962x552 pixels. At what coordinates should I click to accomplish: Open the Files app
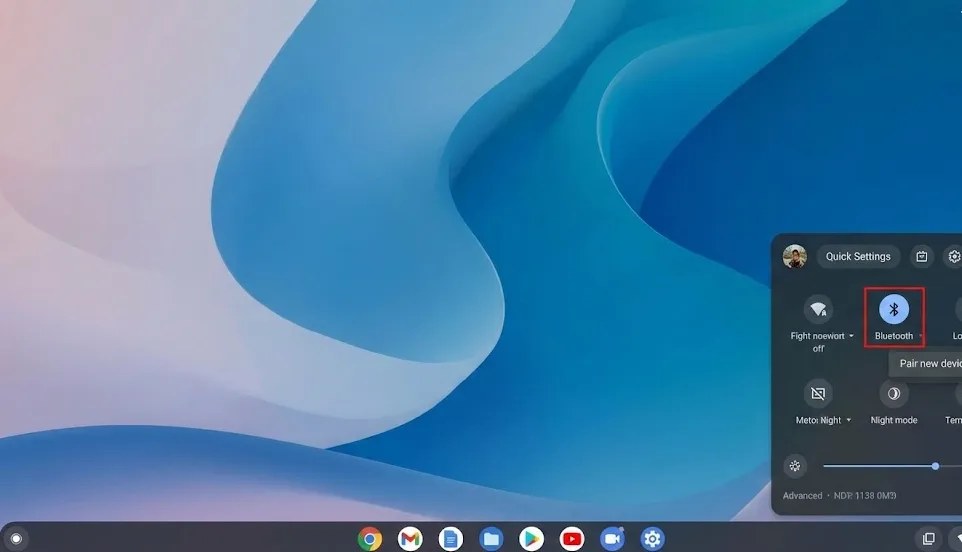click(491, 539)
